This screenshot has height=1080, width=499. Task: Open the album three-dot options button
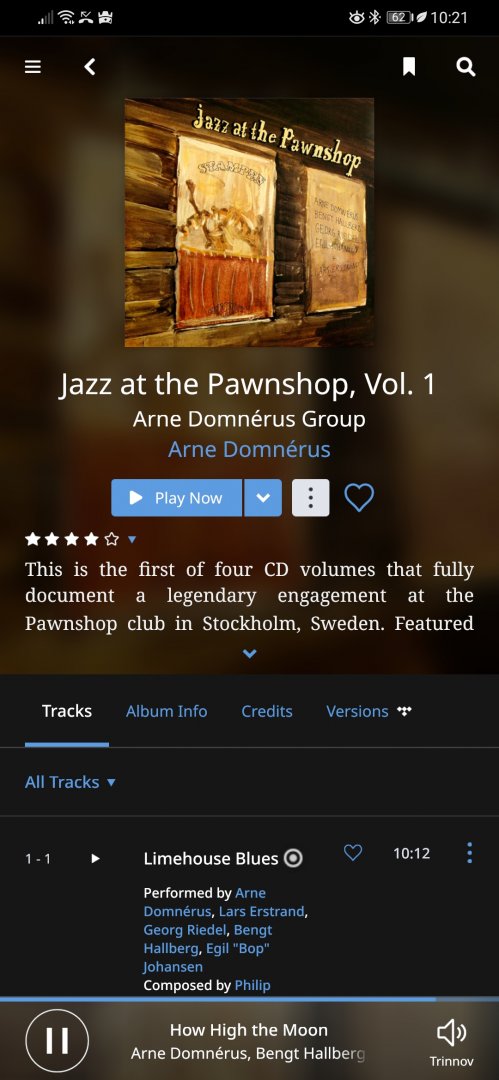pyautogui.click(x=311, y=498)
